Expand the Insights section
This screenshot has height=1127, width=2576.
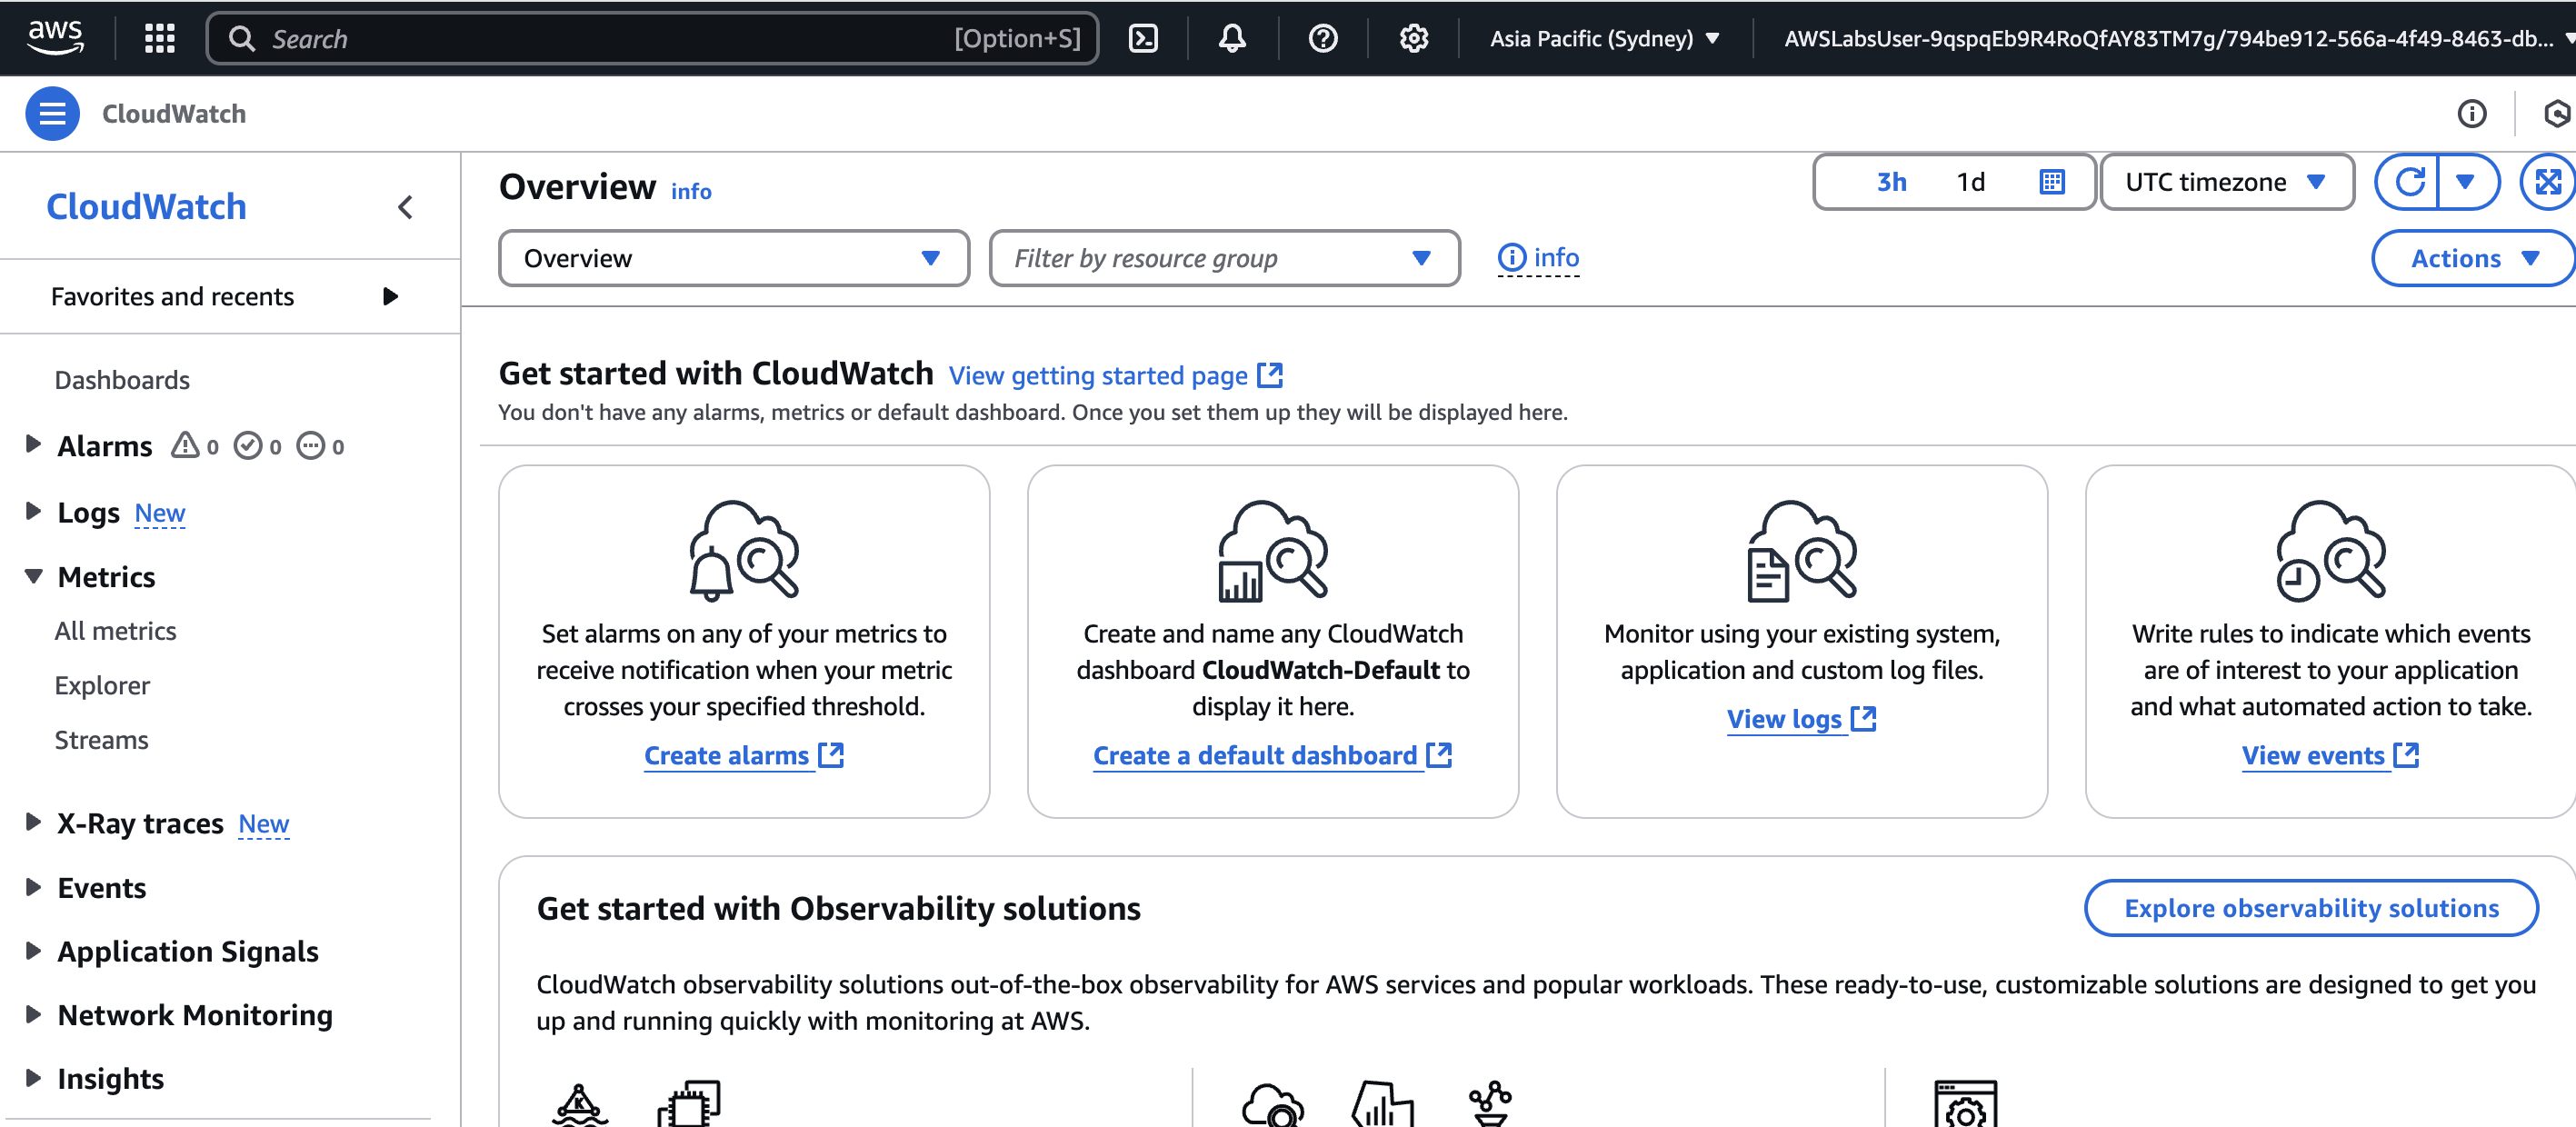[33, 1077]
